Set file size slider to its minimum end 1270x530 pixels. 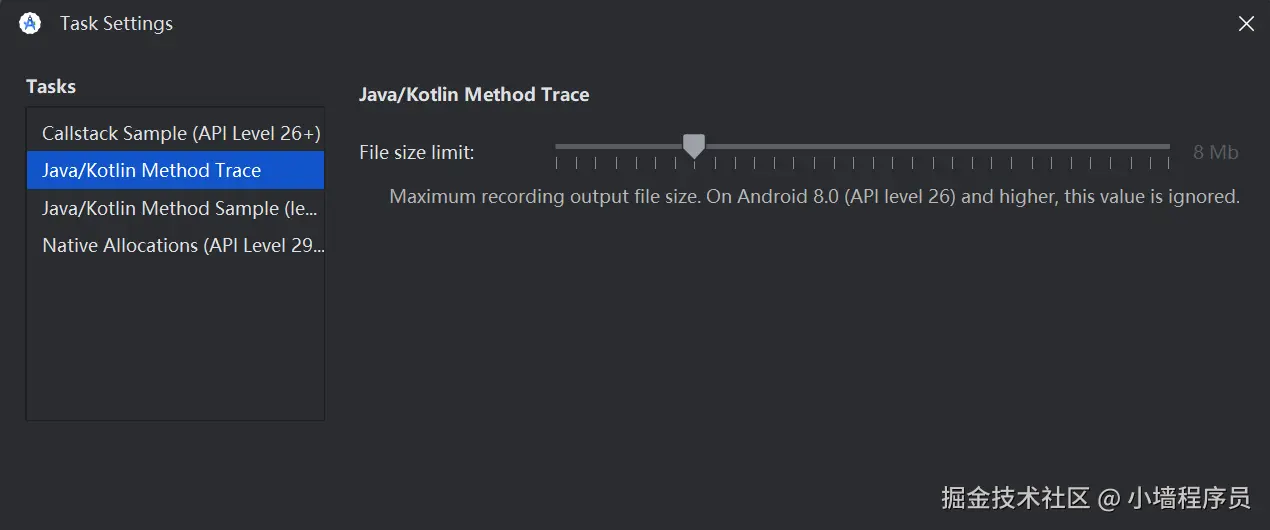(557, 147)
